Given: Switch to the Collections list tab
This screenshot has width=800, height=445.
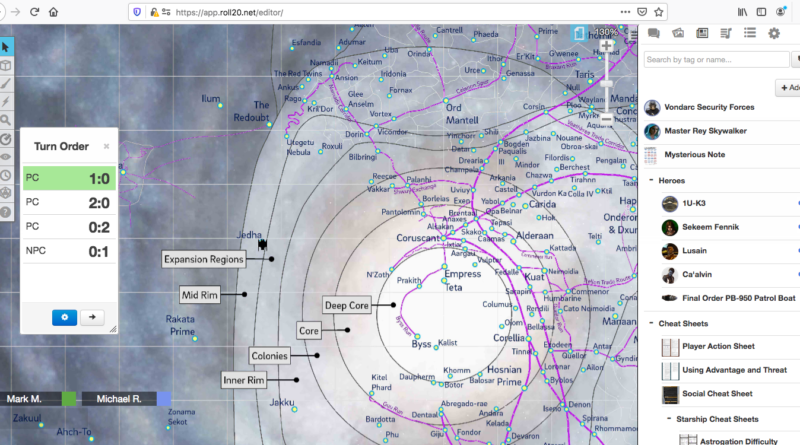Looking at the screenshot, I should 750,34.
